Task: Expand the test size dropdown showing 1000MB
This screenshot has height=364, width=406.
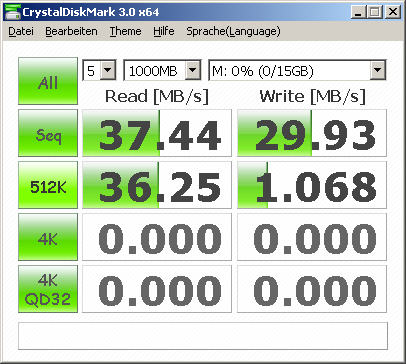Action: (x=193, y=70)
